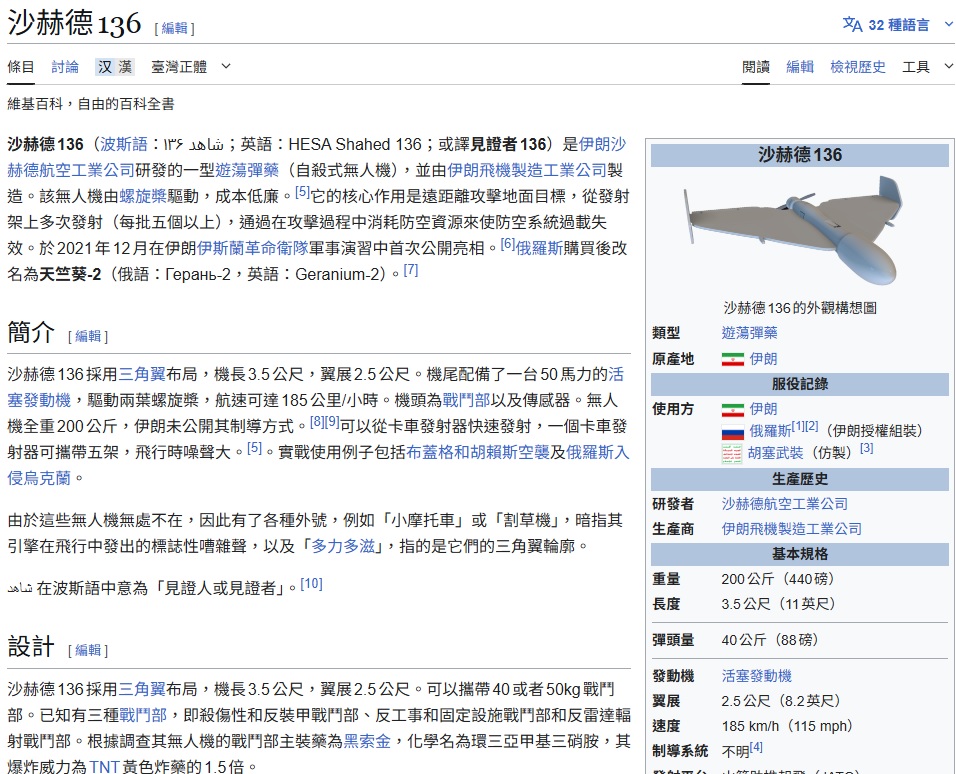Click the Iran flag beside 原產地
Viewport: 956px width, 774px height.
tap(732, 359)
